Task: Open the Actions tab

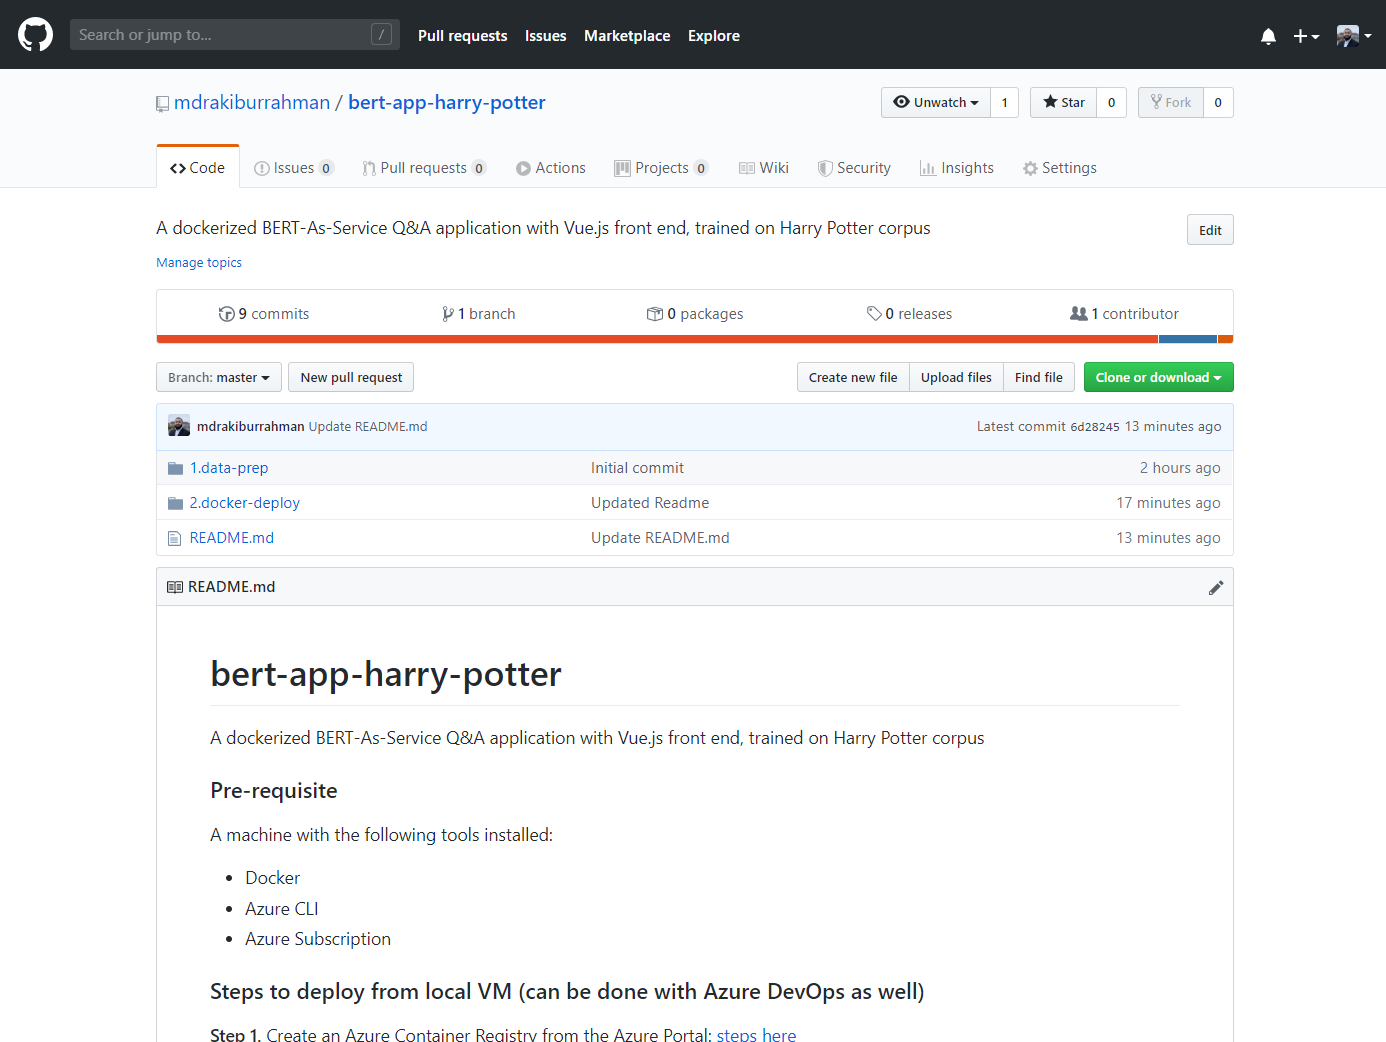Action: tap(551, 168)
